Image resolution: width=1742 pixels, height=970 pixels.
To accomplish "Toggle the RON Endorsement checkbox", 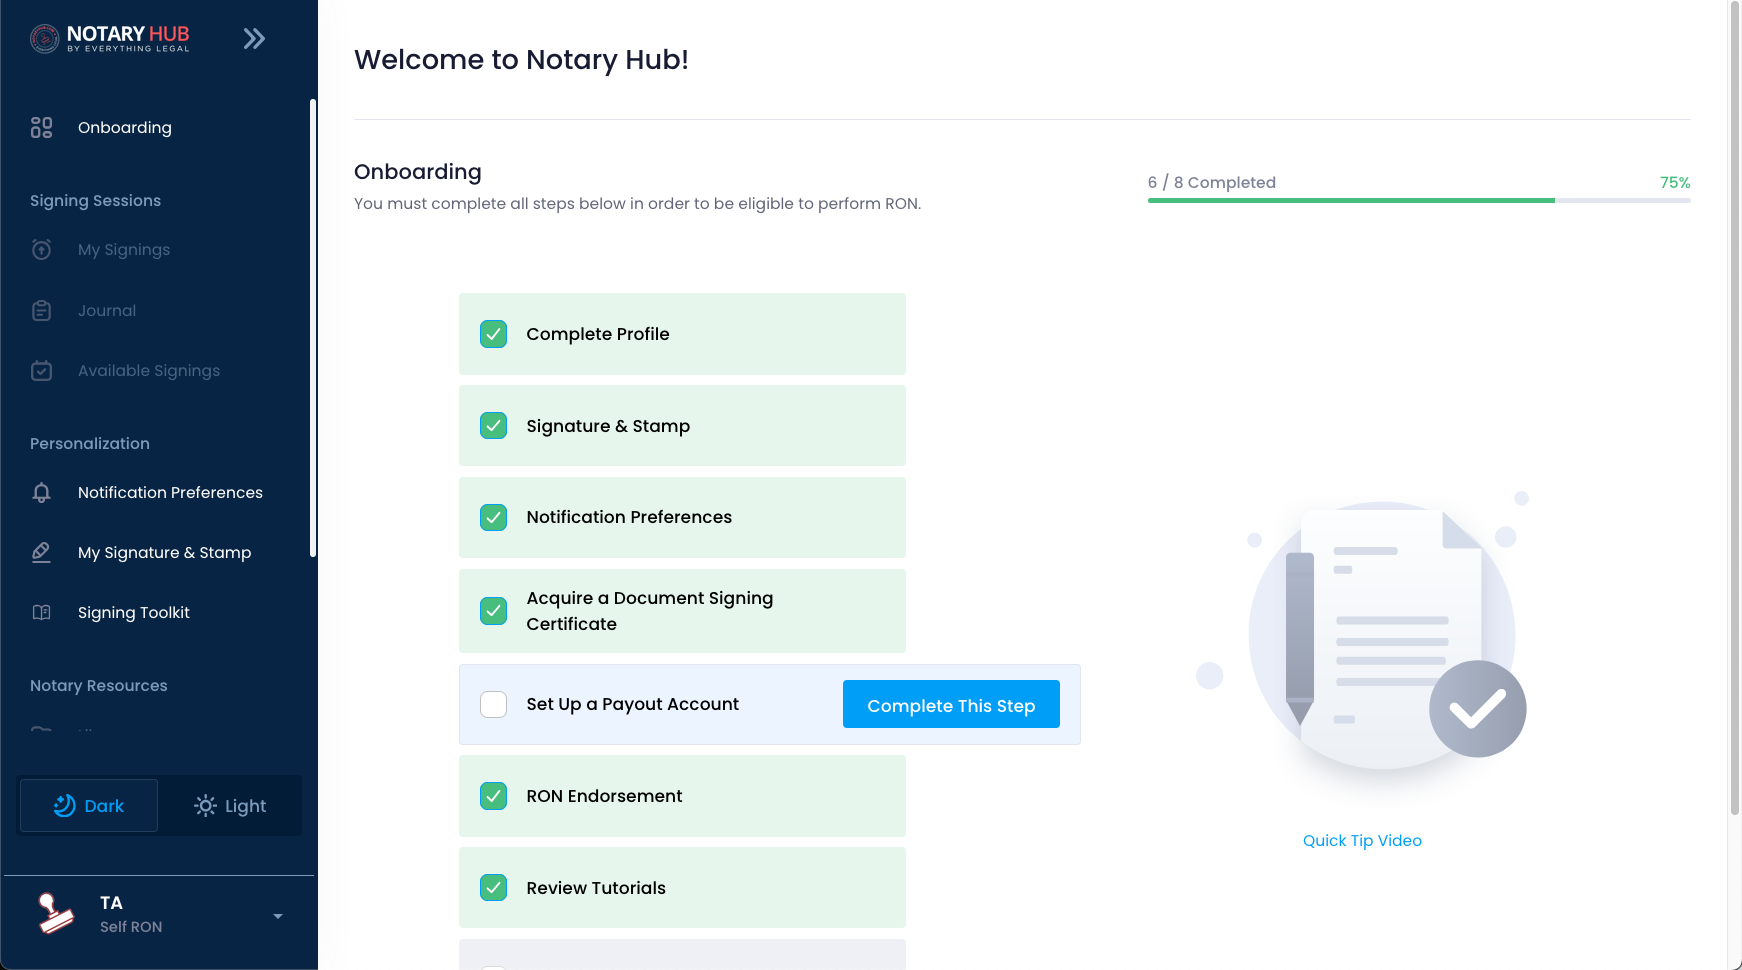I will (494, 796).
